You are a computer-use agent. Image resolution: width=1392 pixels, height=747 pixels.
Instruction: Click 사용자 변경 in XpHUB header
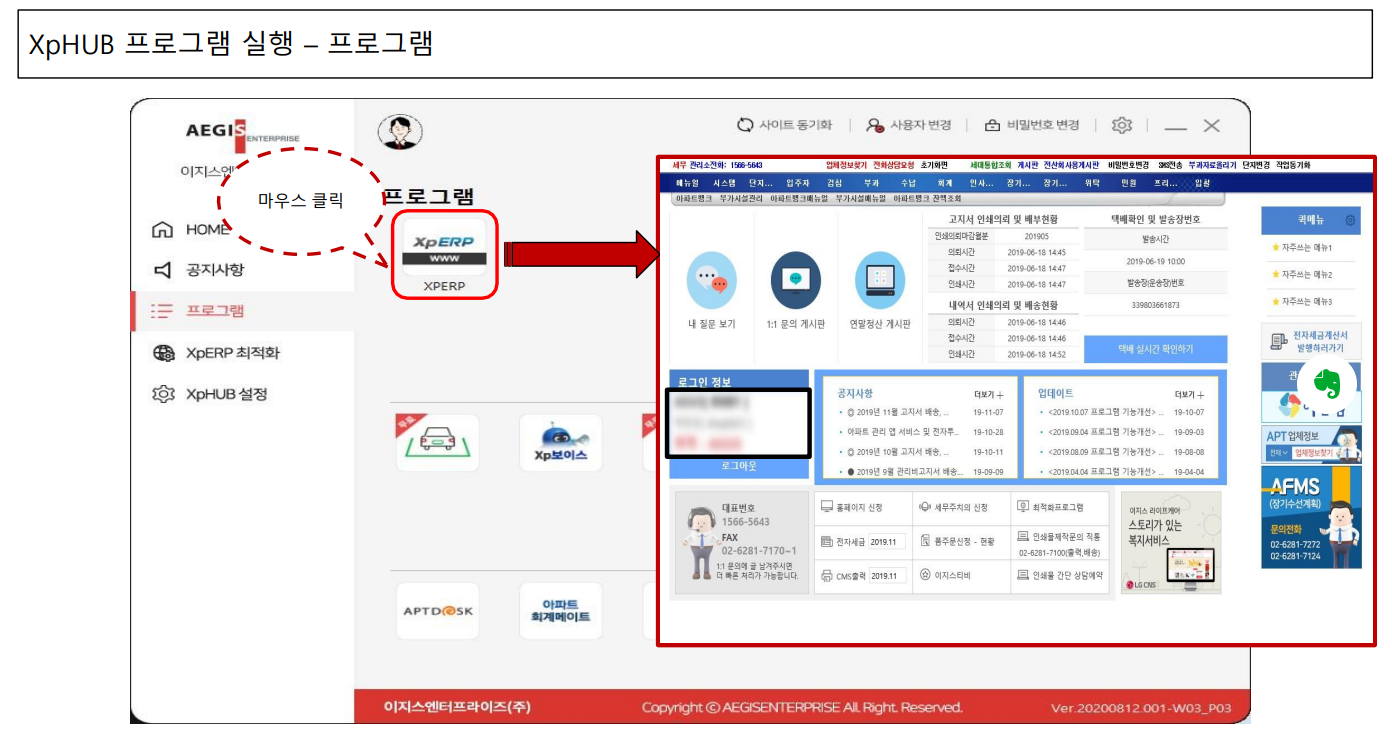click(908, 125)
